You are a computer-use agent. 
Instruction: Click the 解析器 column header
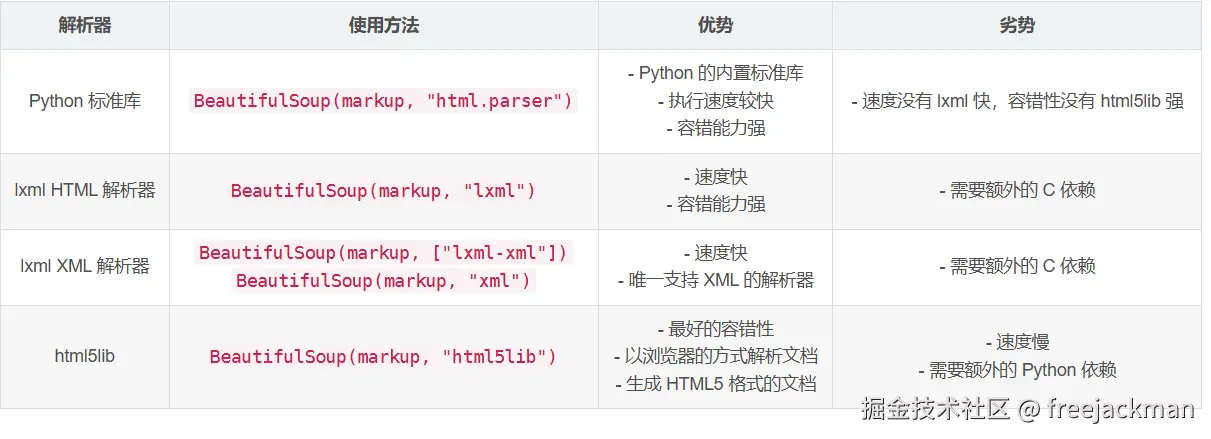click(x=85, y=26)
